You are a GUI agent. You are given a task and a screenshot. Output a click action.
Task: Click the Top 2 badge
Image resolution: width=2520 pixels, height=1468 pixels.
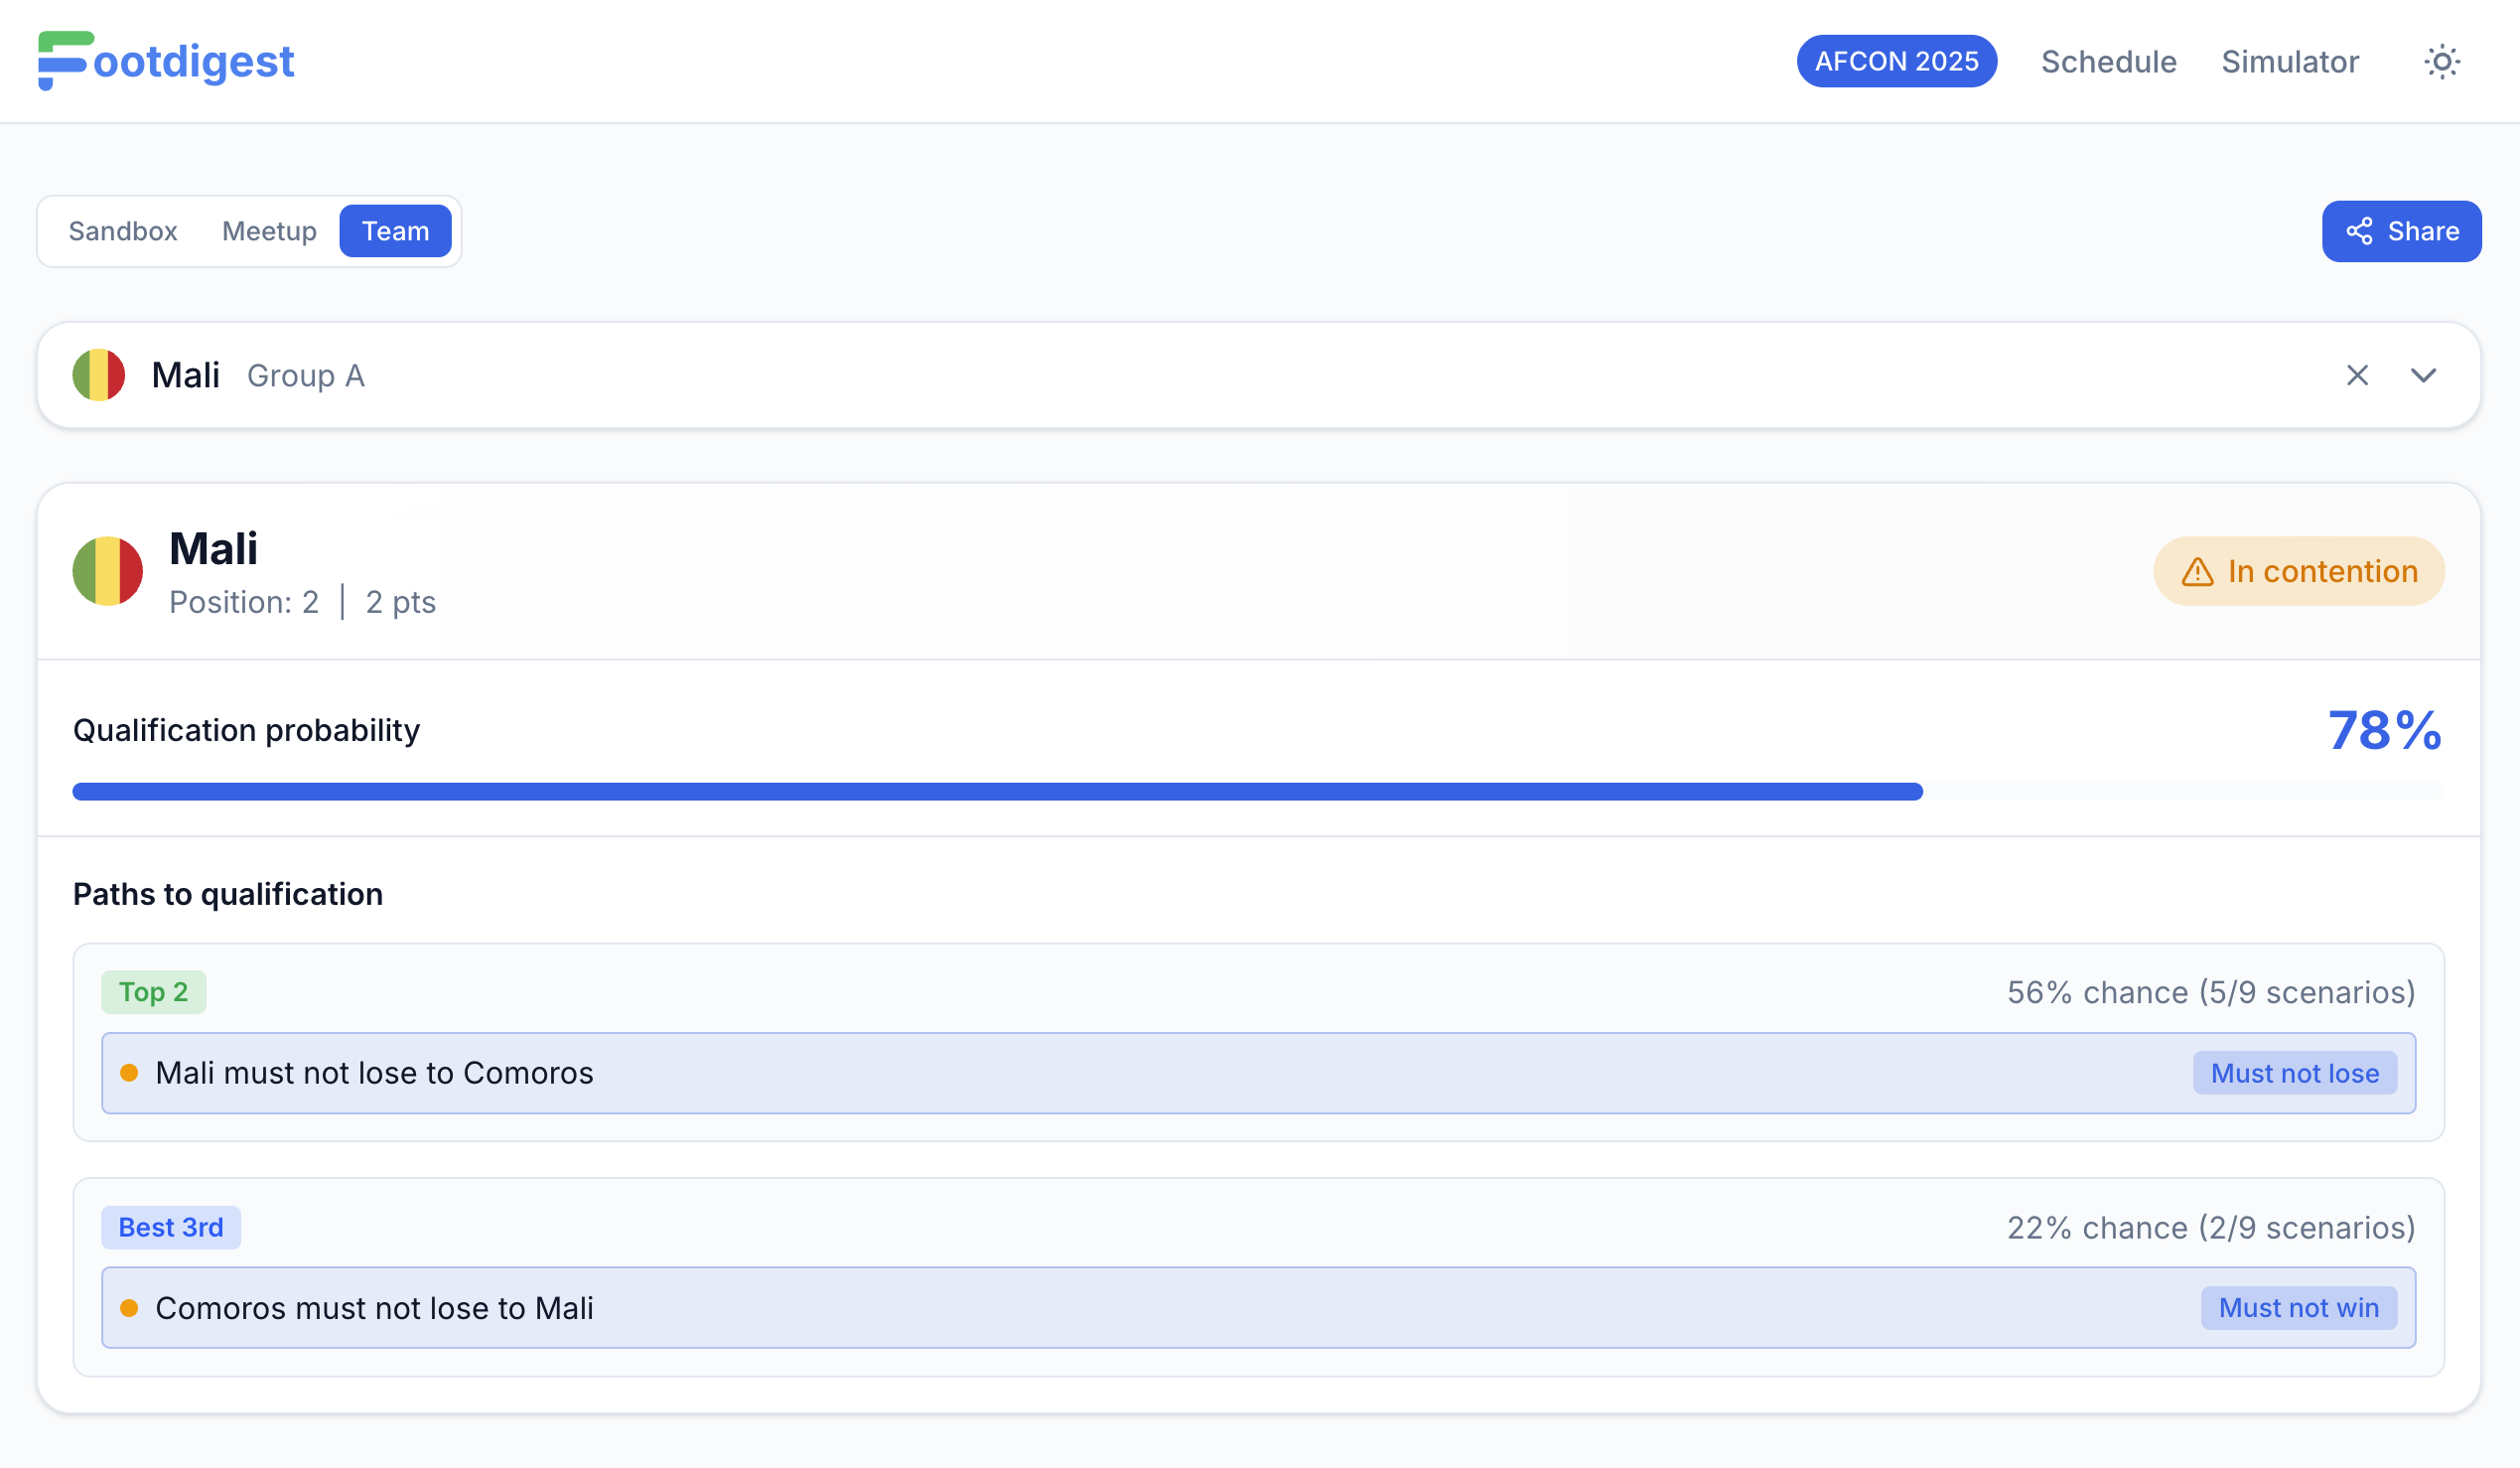click(153, 992)
